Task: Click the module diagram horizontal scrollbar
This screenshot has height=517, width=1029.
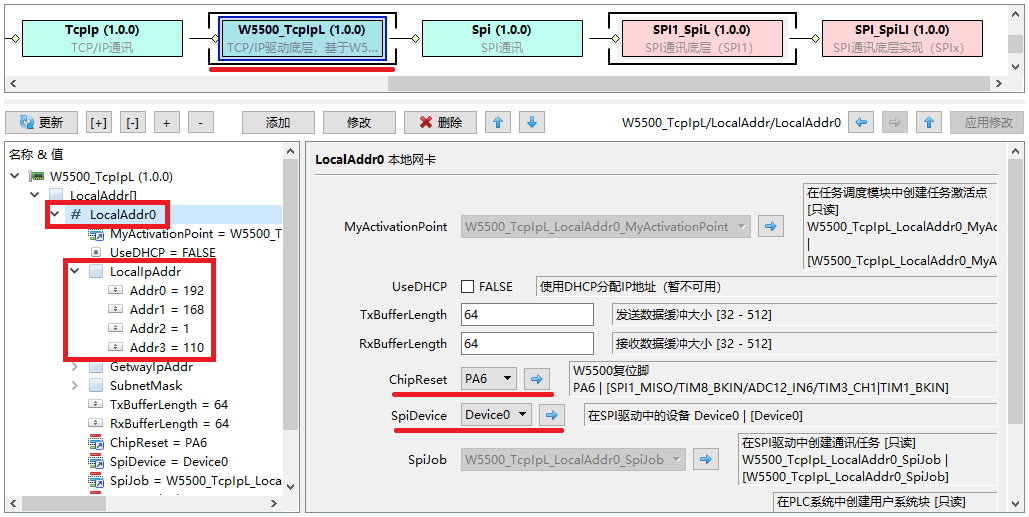Action: click(689, 84)
